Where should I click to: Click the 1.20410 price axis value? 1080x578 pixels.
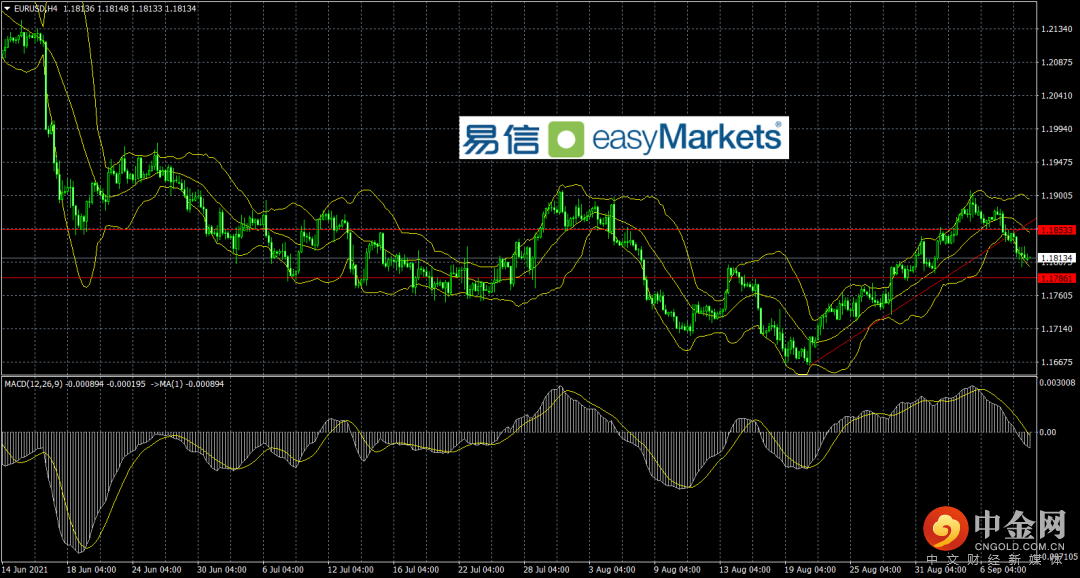(x=1057, y=96)
